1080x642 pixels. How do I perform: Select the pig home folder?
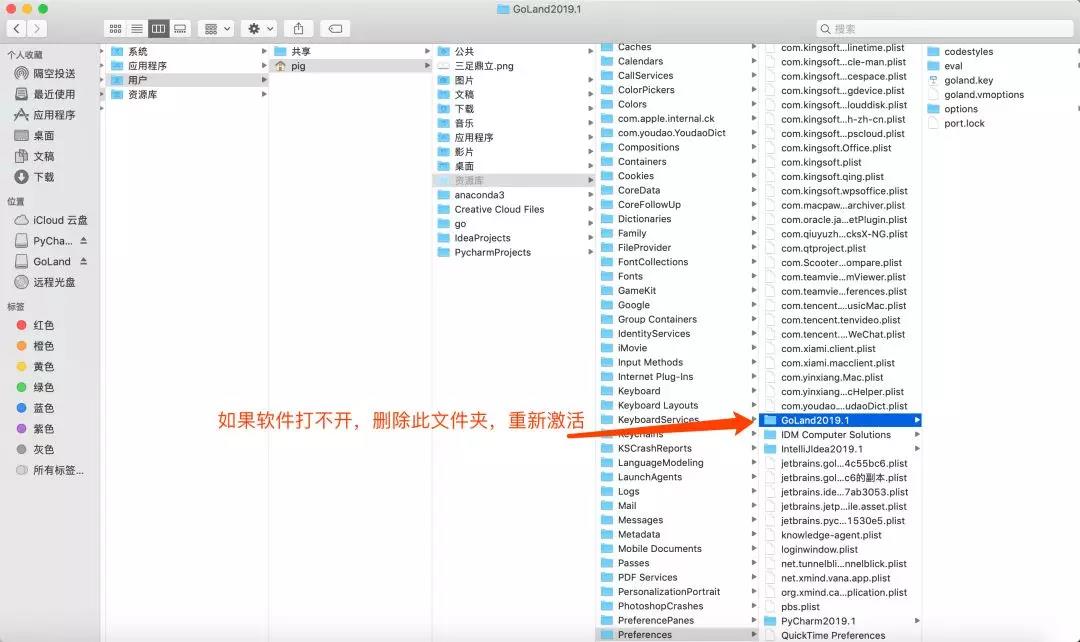[x=298, y=66]
